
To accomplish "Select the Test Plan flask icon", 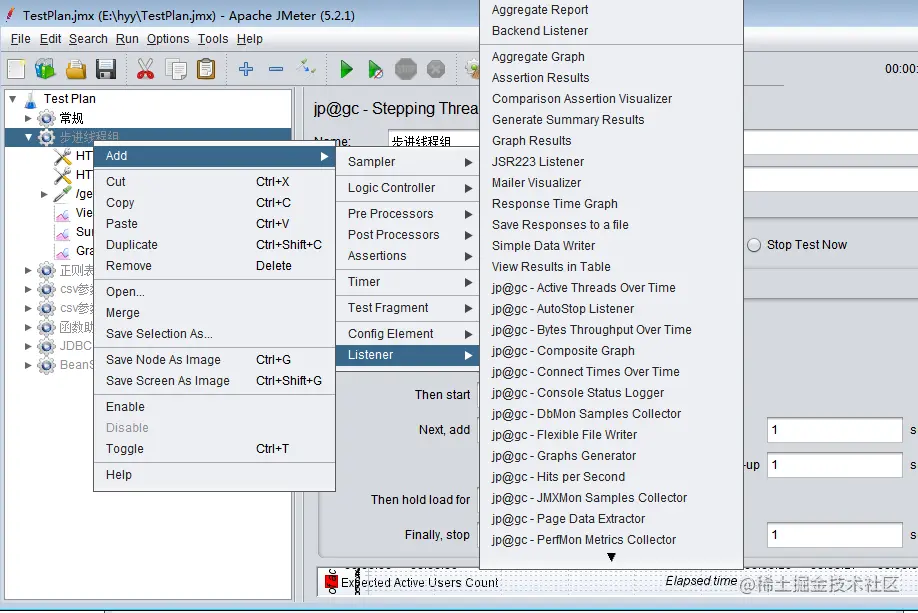I will pos(30,99).
